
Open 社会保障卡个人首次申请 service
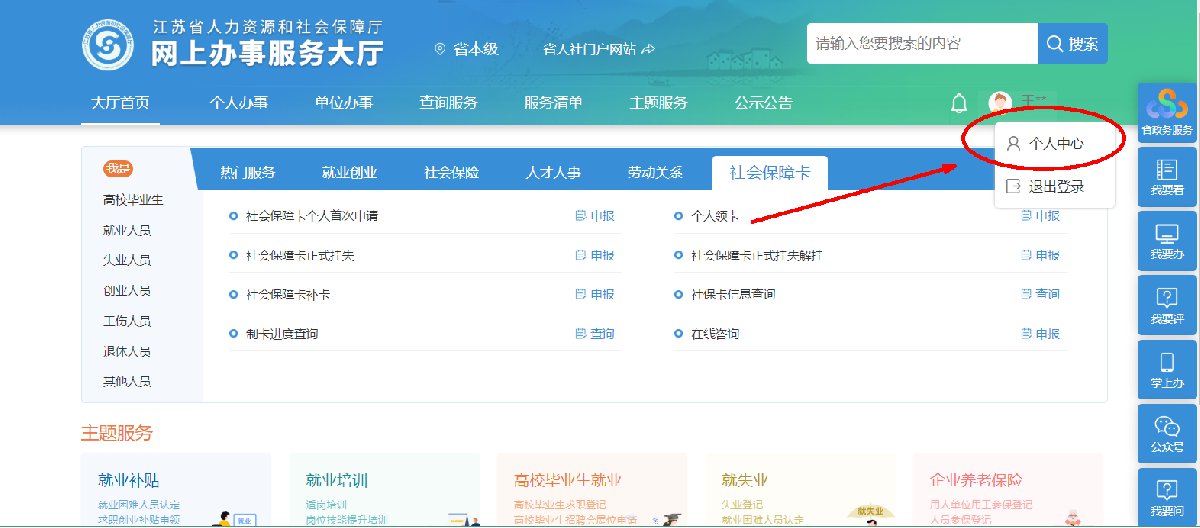(311, 216)
